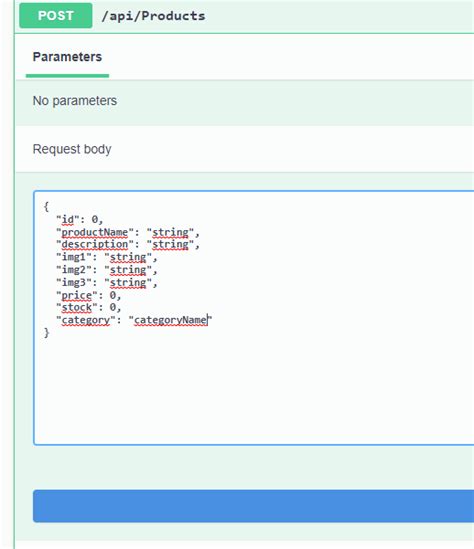
Task: Place cursor on the "id" key
Action: click(70, 220)
